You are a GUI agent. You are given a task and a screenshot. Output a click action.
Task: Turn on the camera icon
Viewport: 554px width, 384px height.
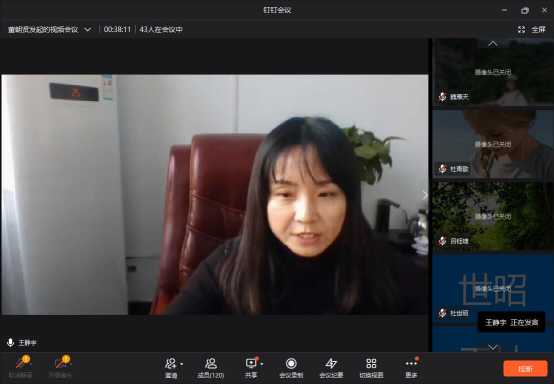tap(60, 363)
